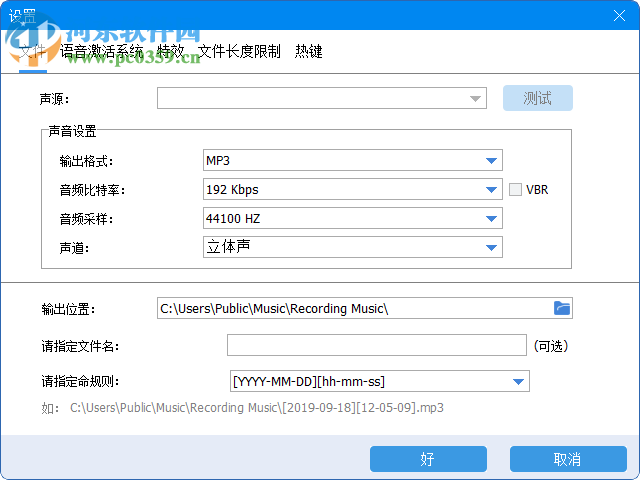
Task: Go to the 热键 hotkeys tab
Action: click(x=309, y=52)
